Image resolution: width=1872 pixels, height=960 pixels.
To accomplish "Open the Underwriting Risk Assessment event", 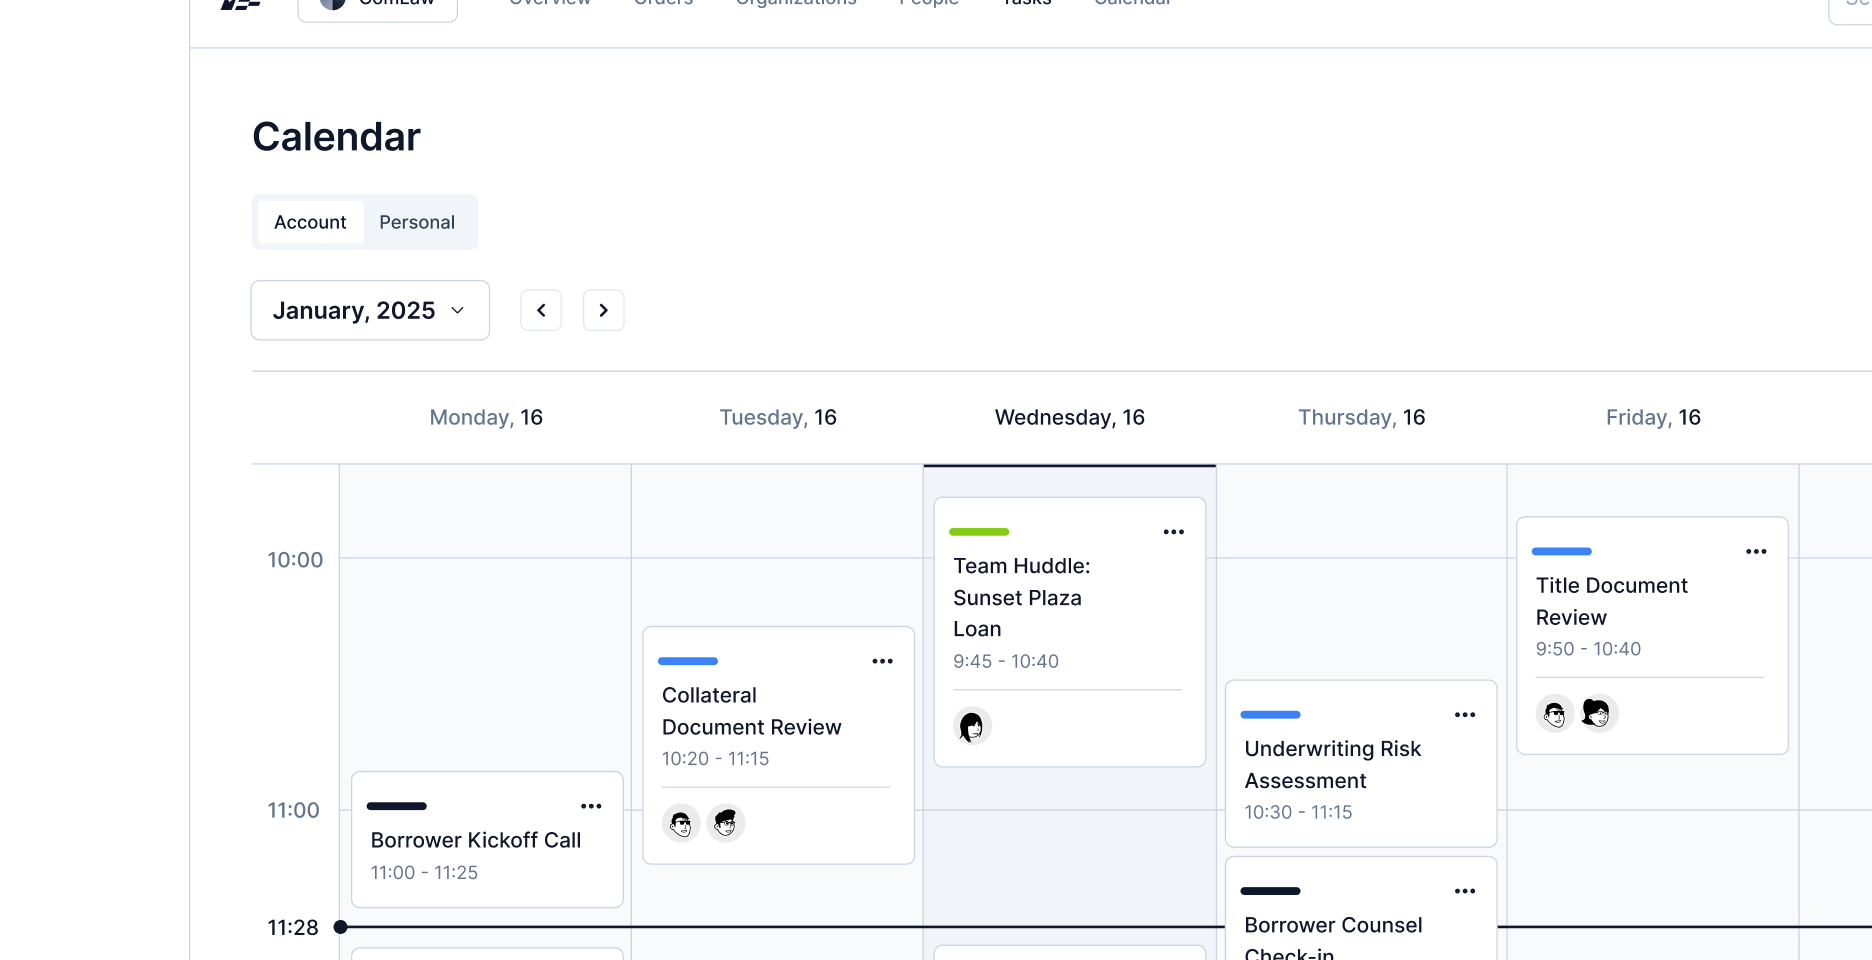I will click(1332, 765).
